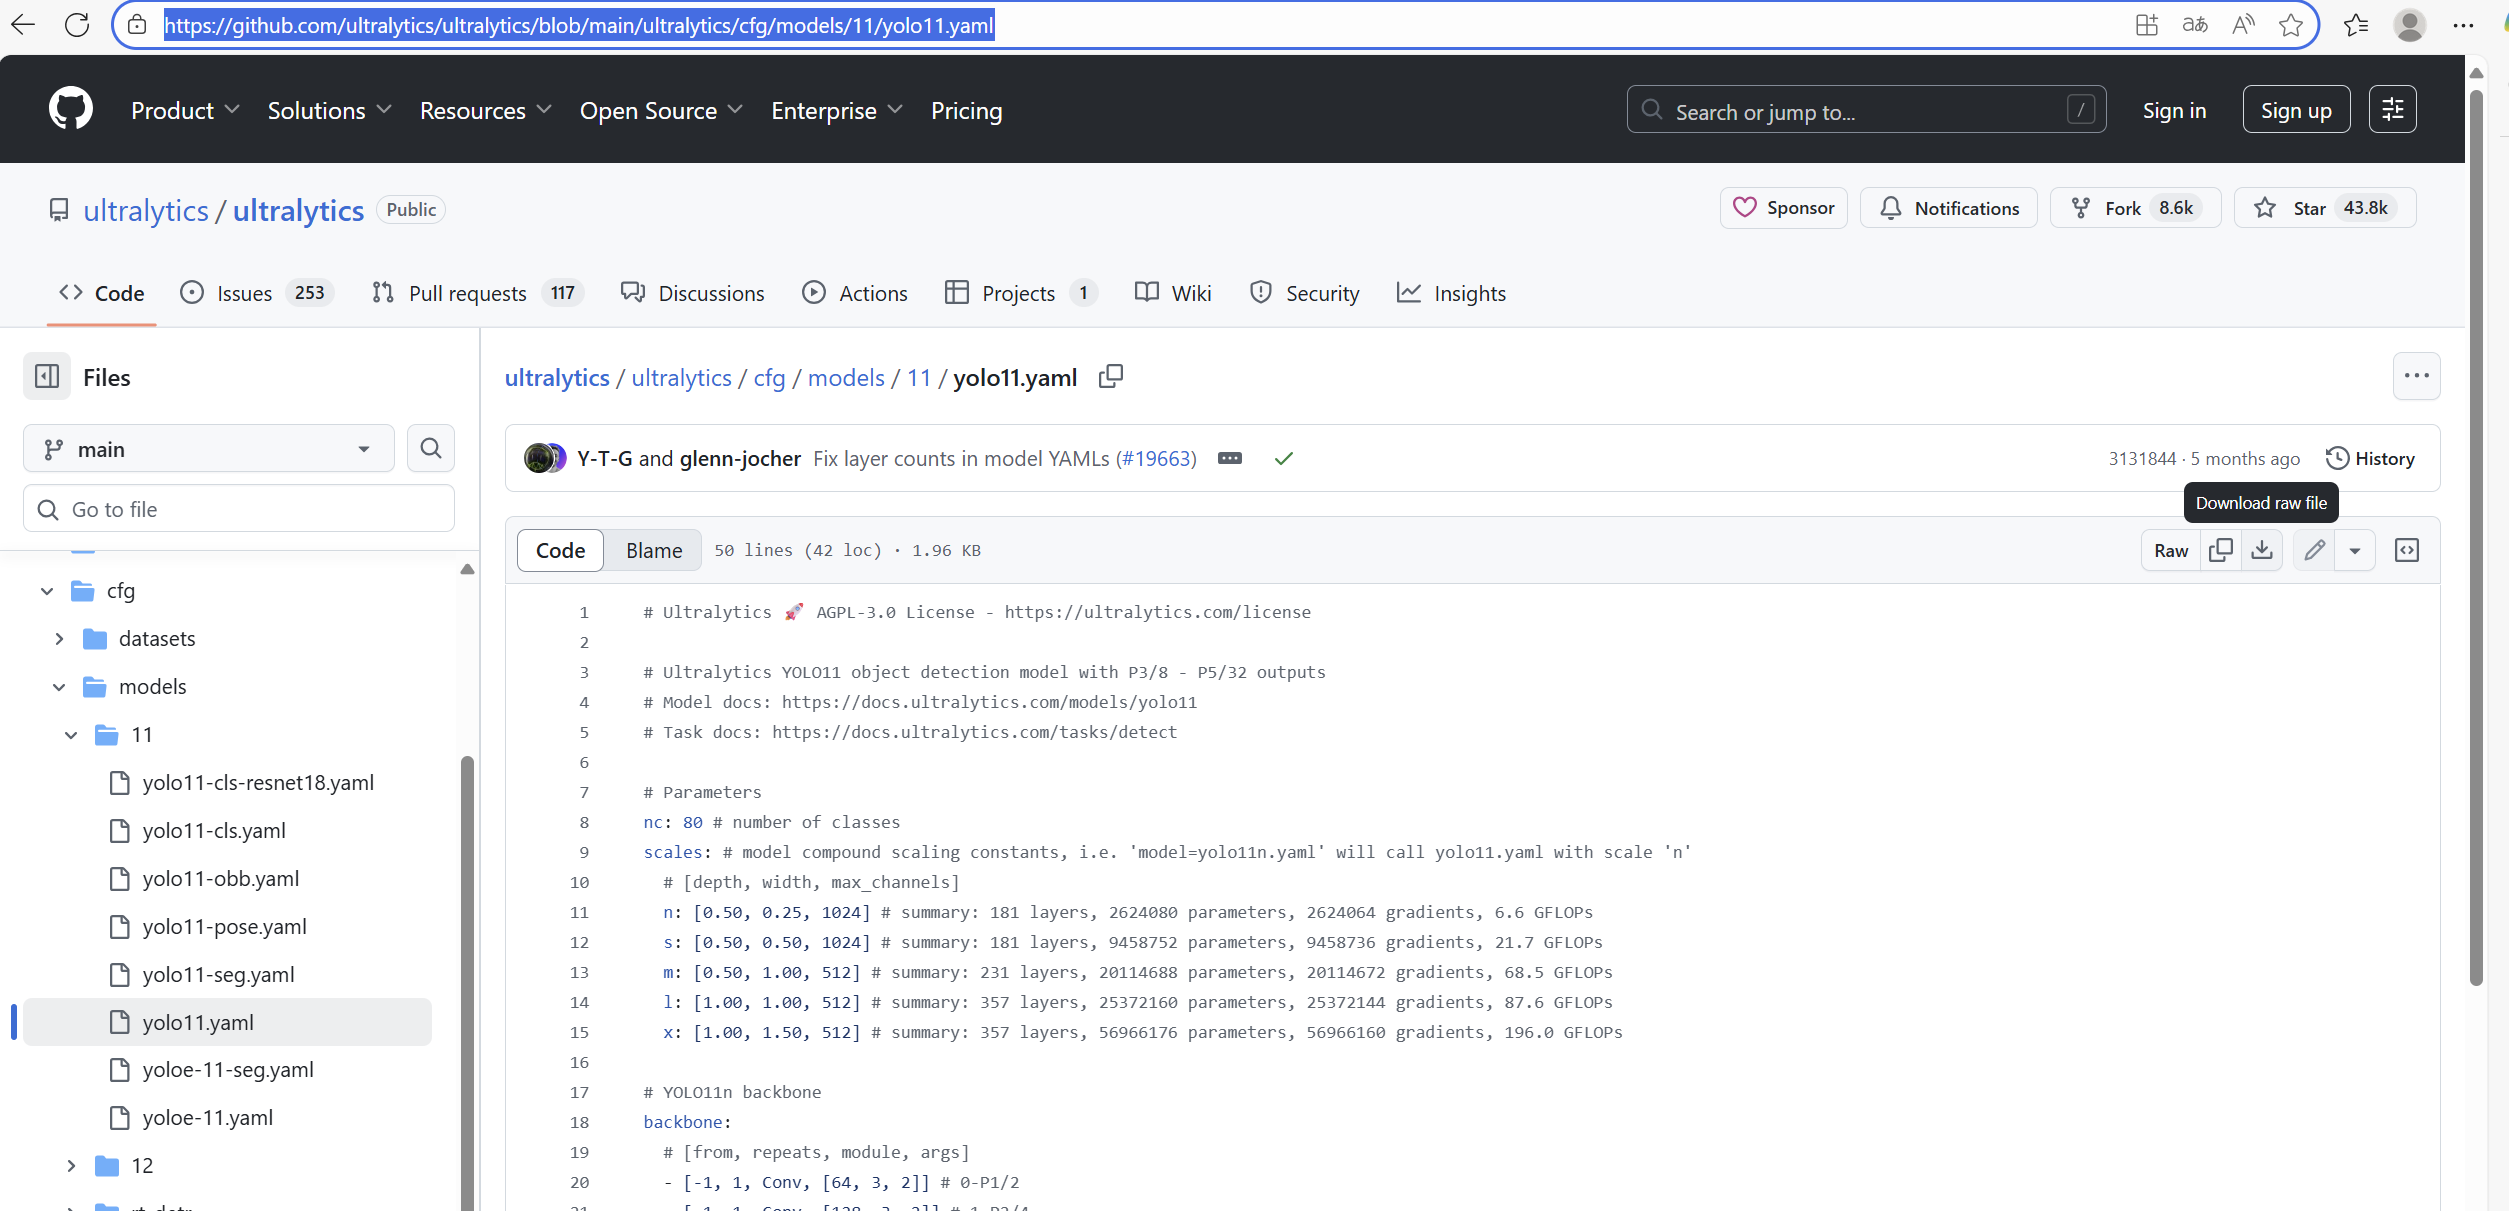The height and width of the screenshot is (1211, 2509).
Task: Edit this file with pencil icon
Action: click(2314, 550)
